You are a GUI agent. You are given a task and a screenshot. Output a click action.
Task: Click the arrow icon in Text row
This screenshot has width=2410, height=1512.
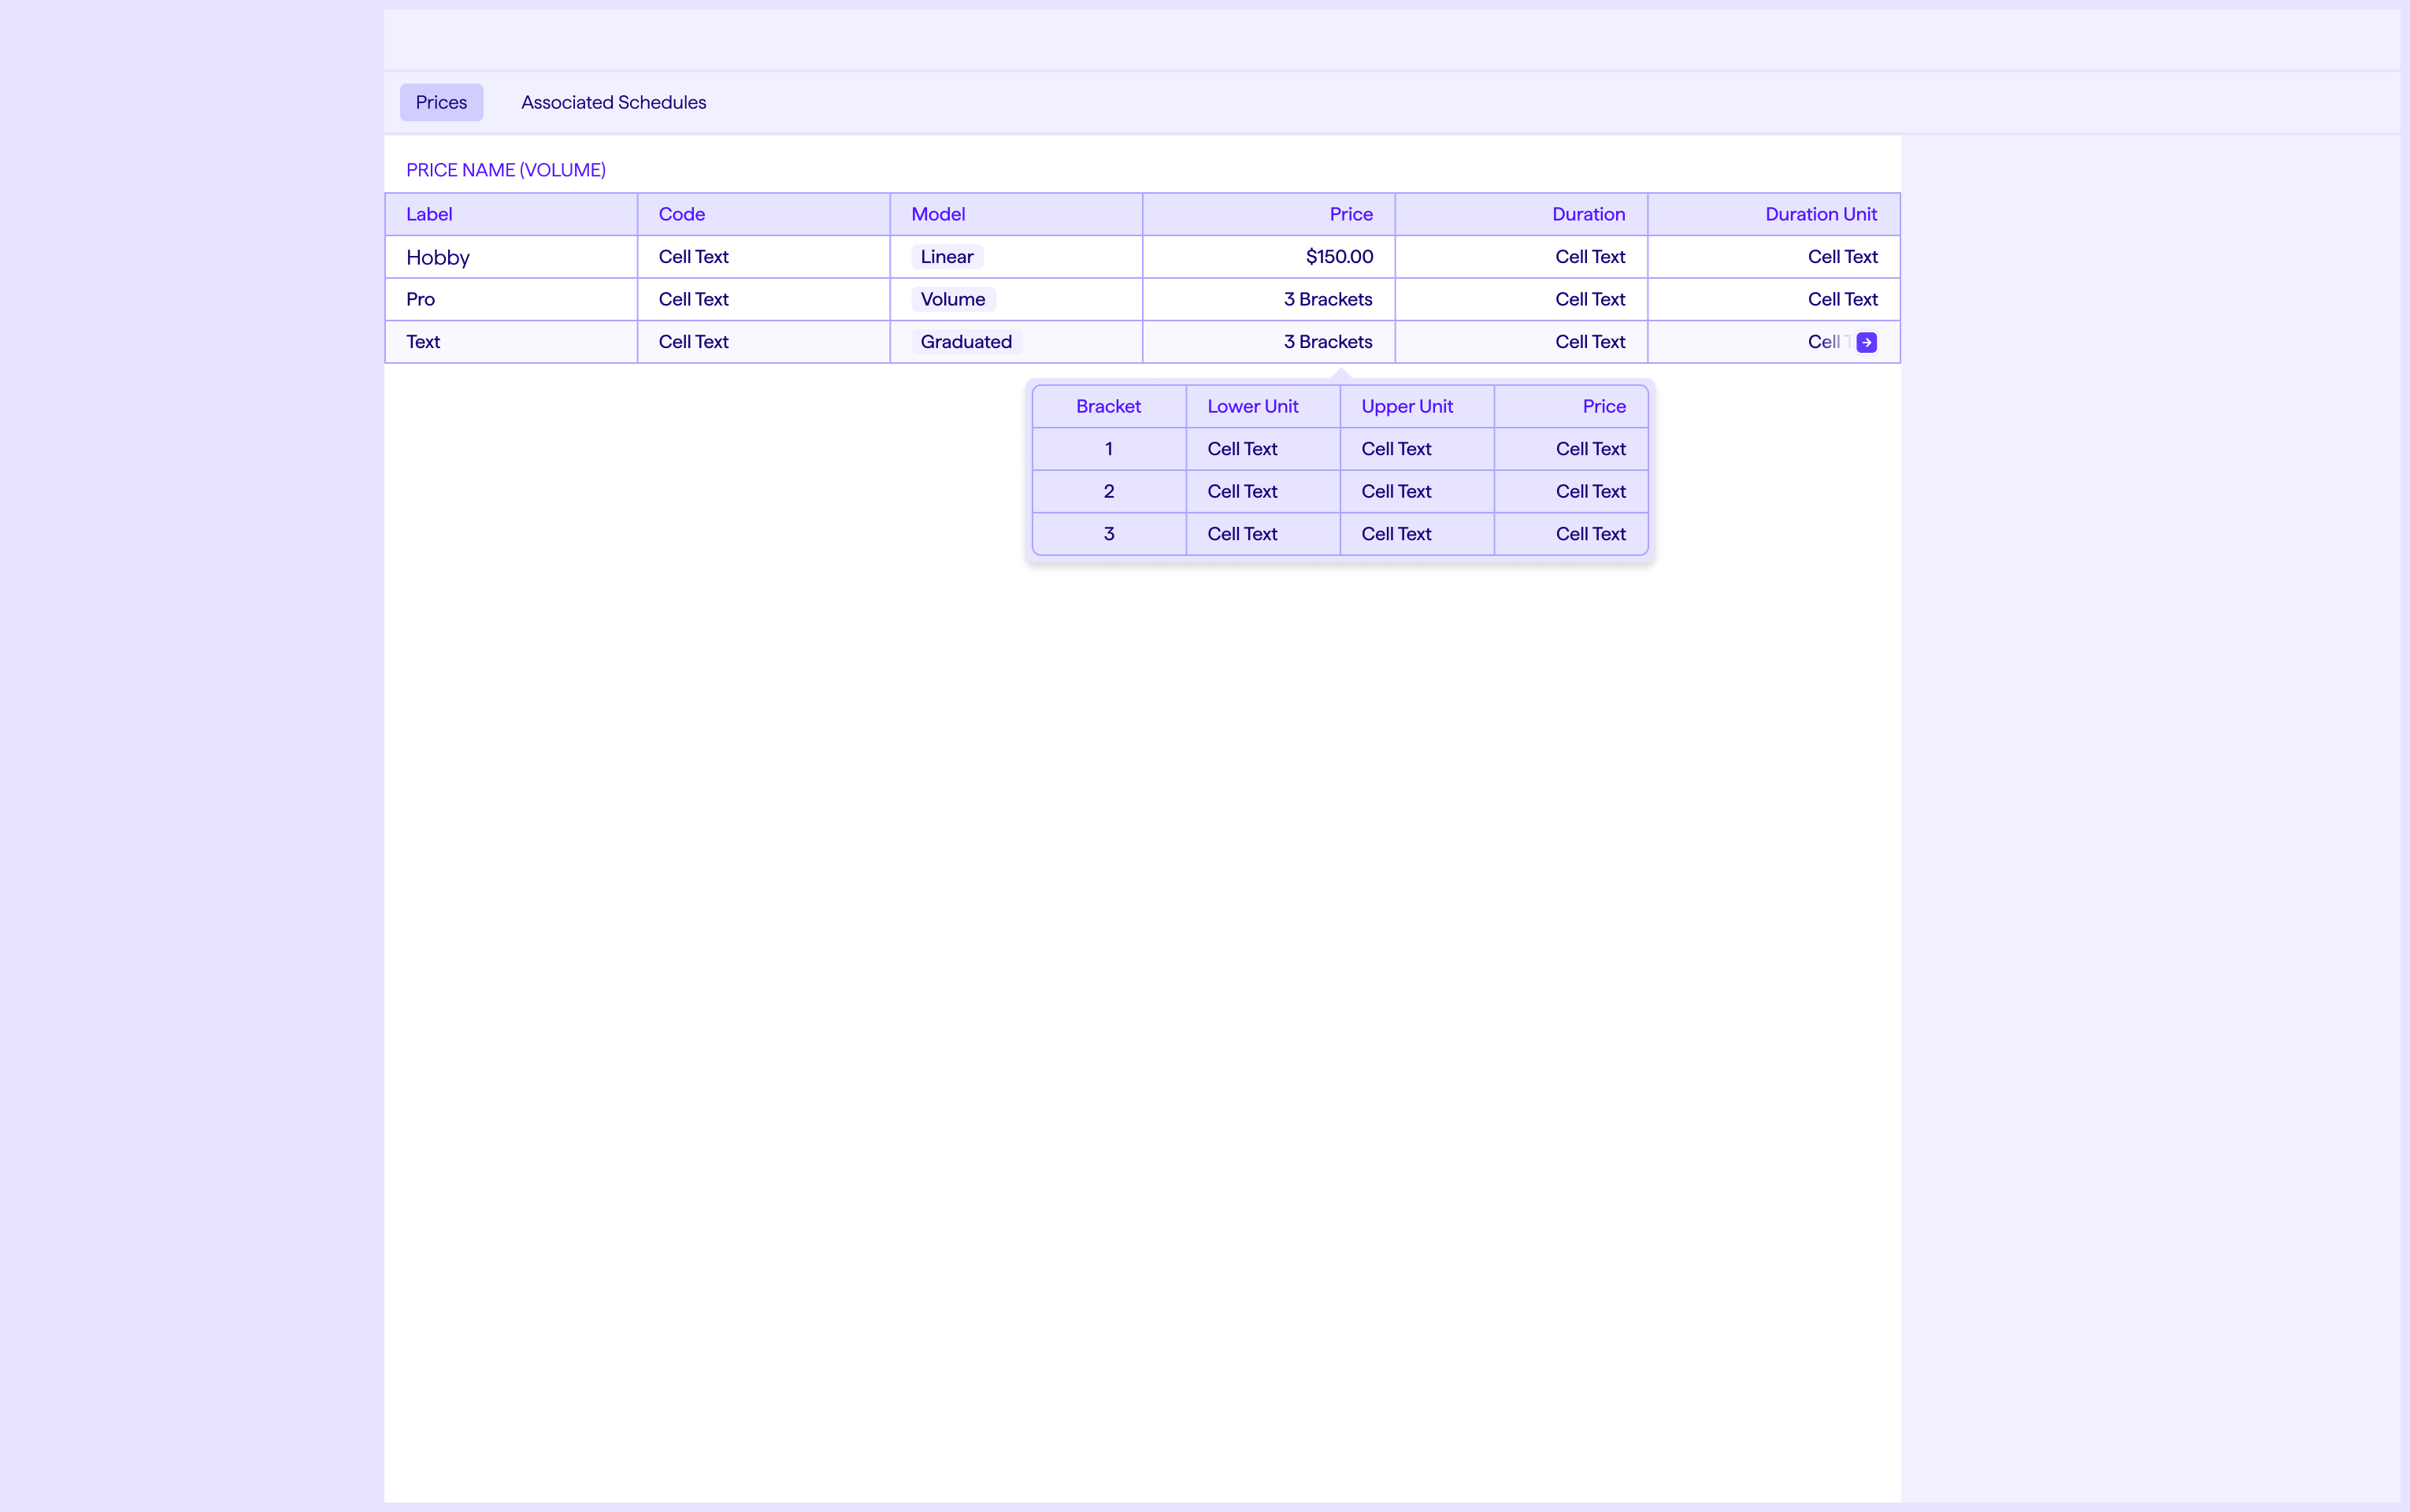tap(1866, 342)
